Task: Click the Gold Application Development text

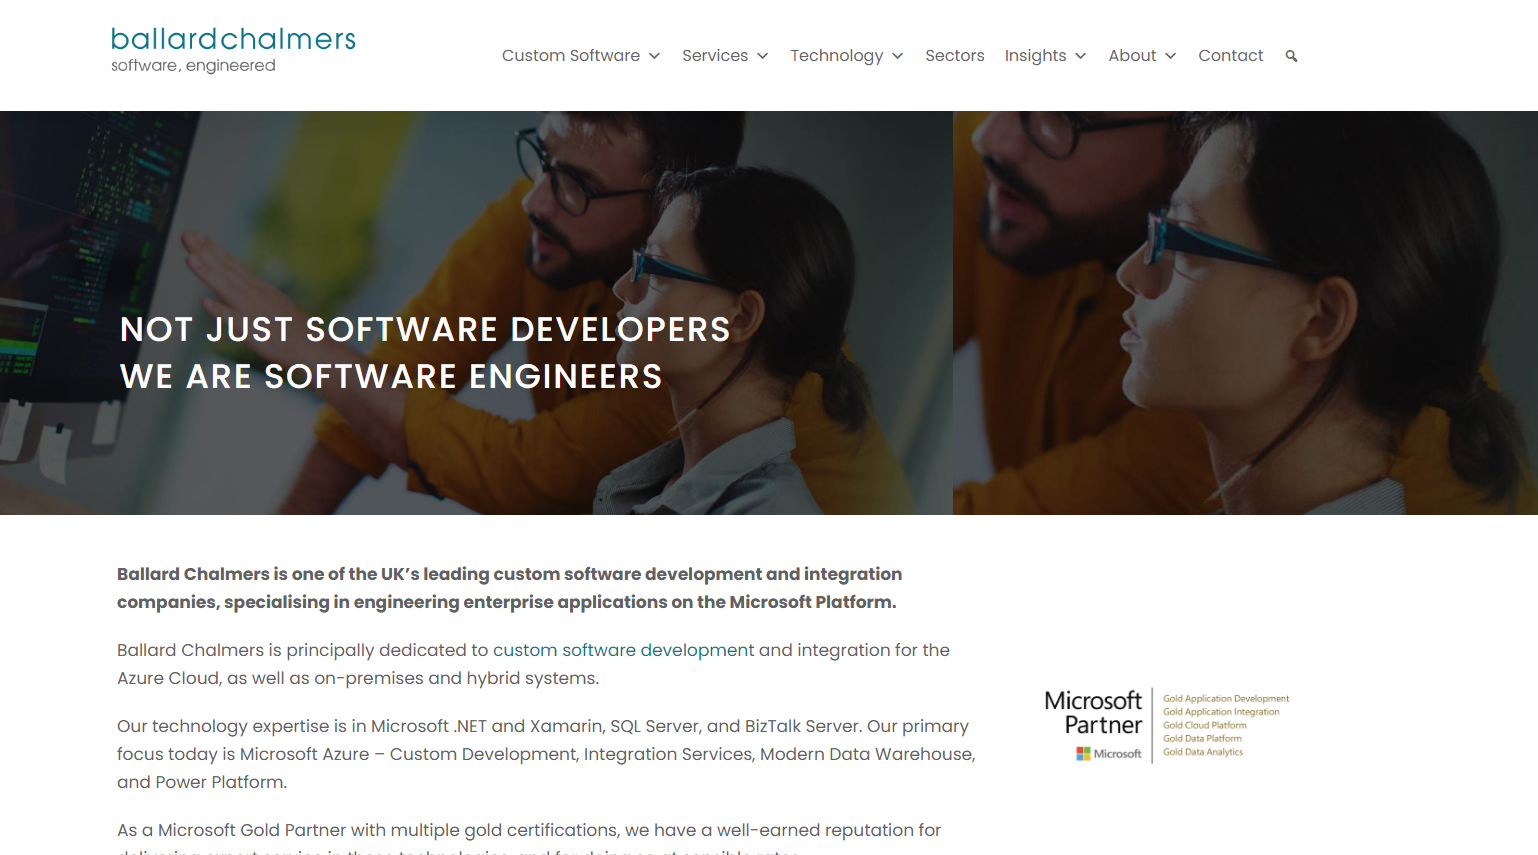Action: [x=1225, y=699]
